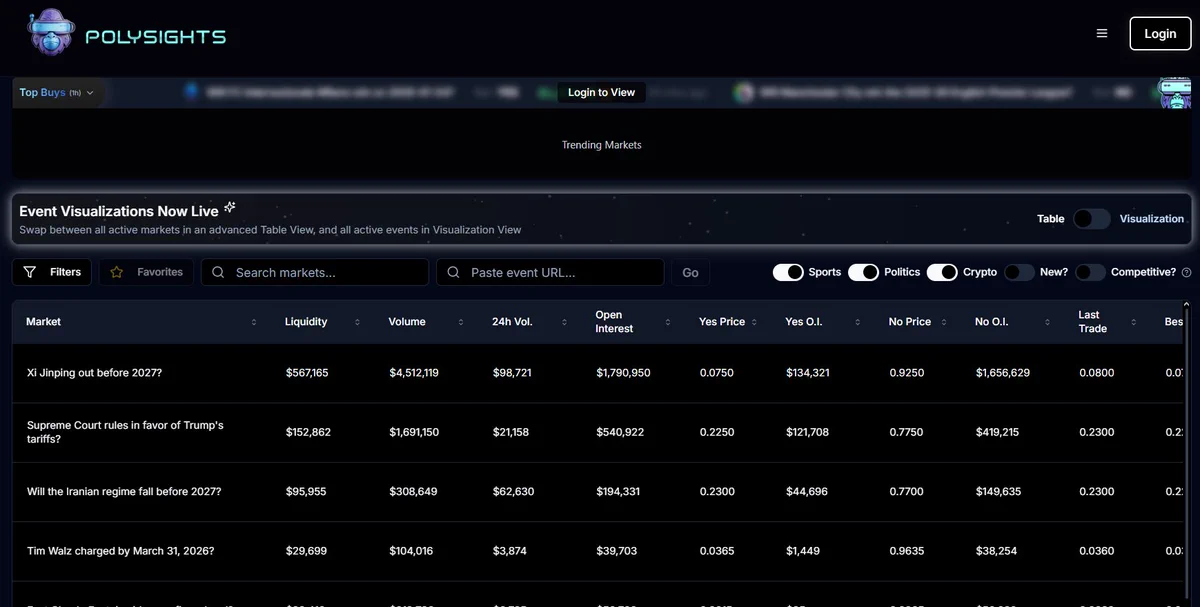This screenshot has width=1200, height=607.
Task: Click the search magnifier icon in Search markets
Action: (218, 272)
